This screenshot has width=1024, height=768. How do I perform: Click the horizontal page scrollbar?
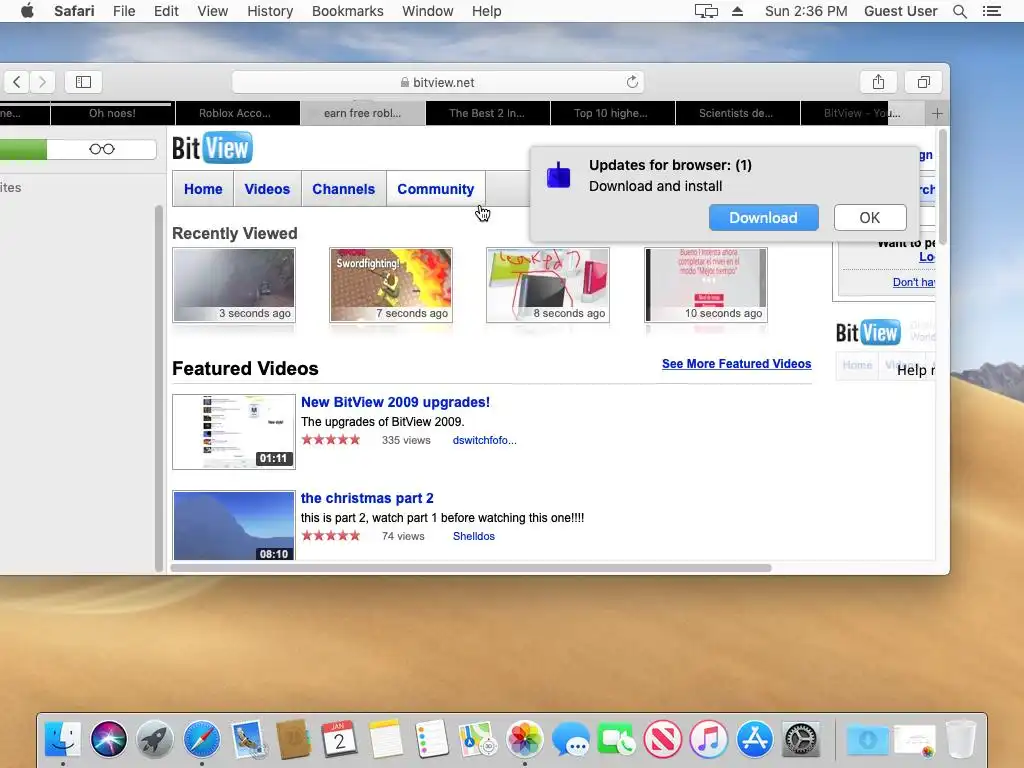point(470,568)
